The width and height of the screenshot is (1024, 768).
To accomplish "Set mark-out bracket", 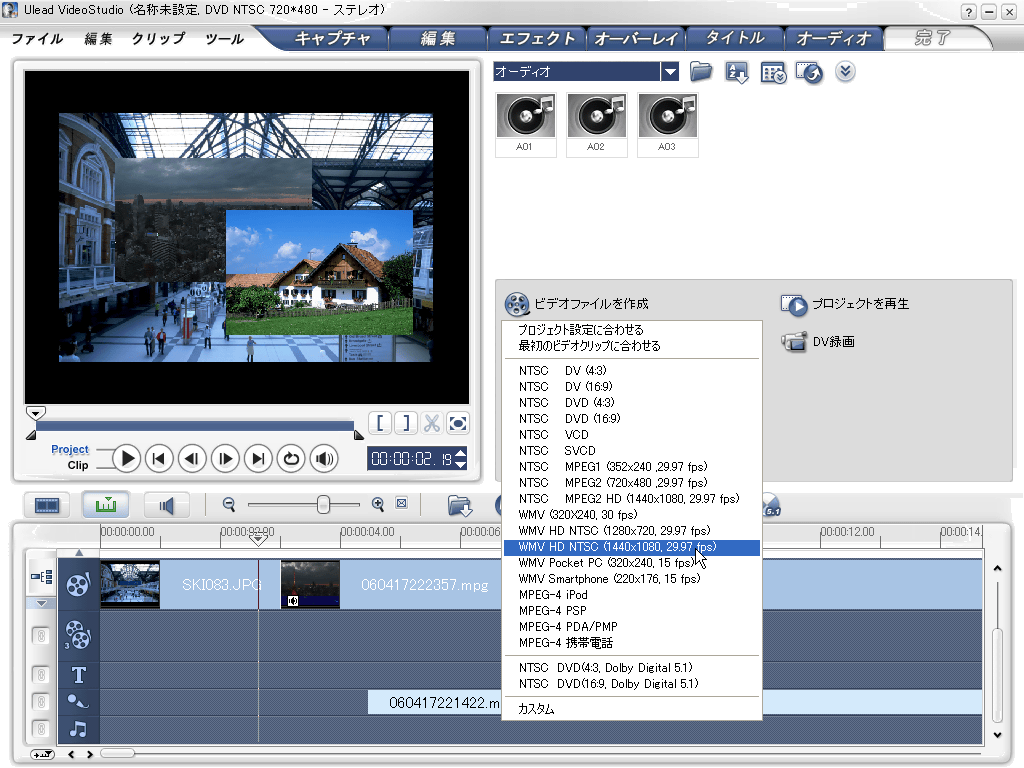I will pos(406,423).
